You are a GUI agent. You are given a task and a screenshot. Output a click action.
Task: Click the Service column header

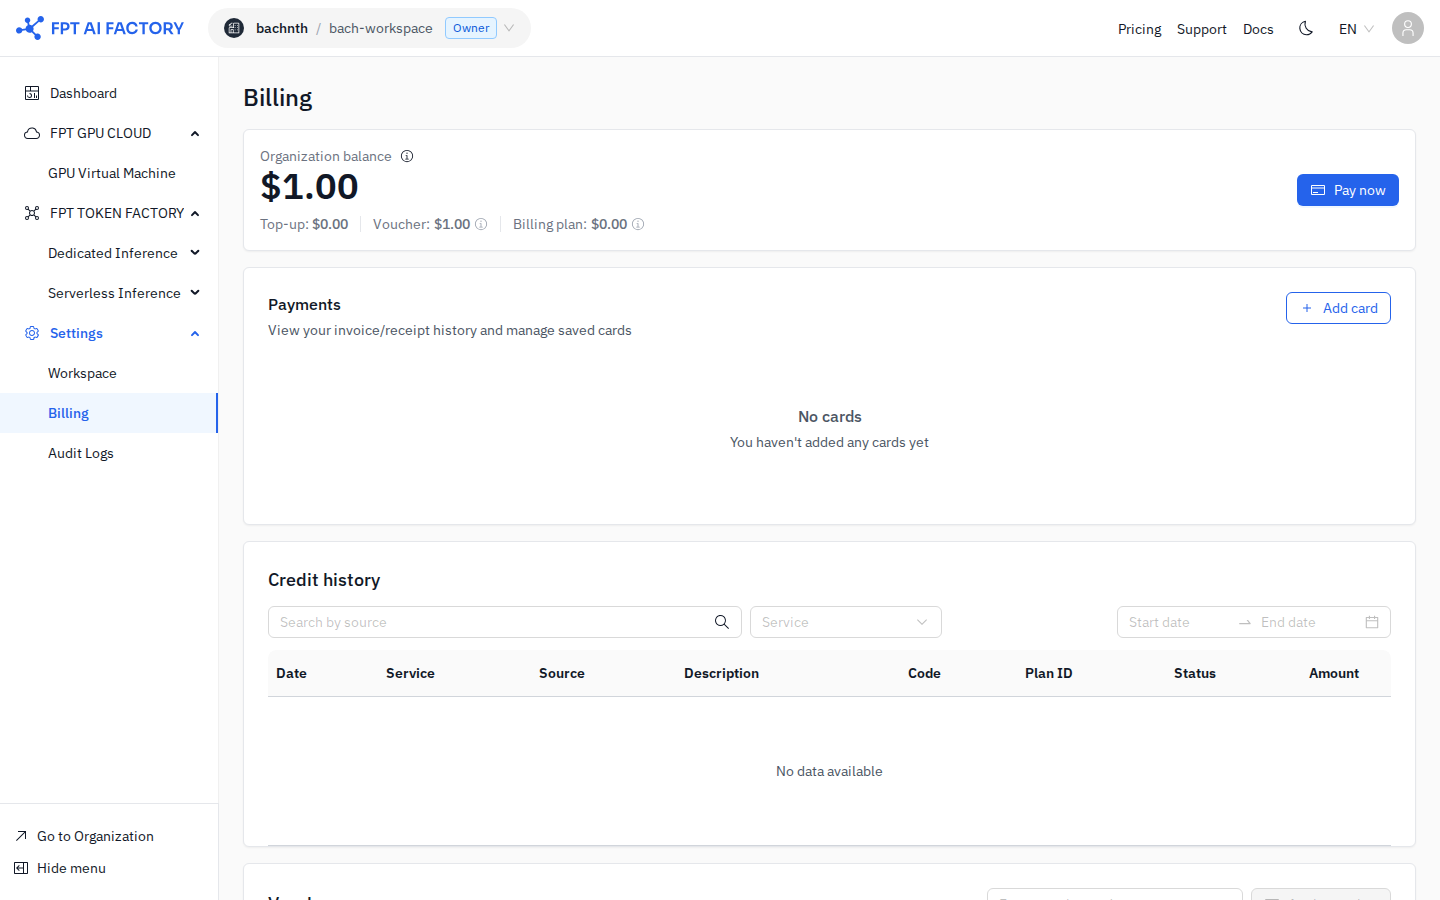[x=410, y=673]
